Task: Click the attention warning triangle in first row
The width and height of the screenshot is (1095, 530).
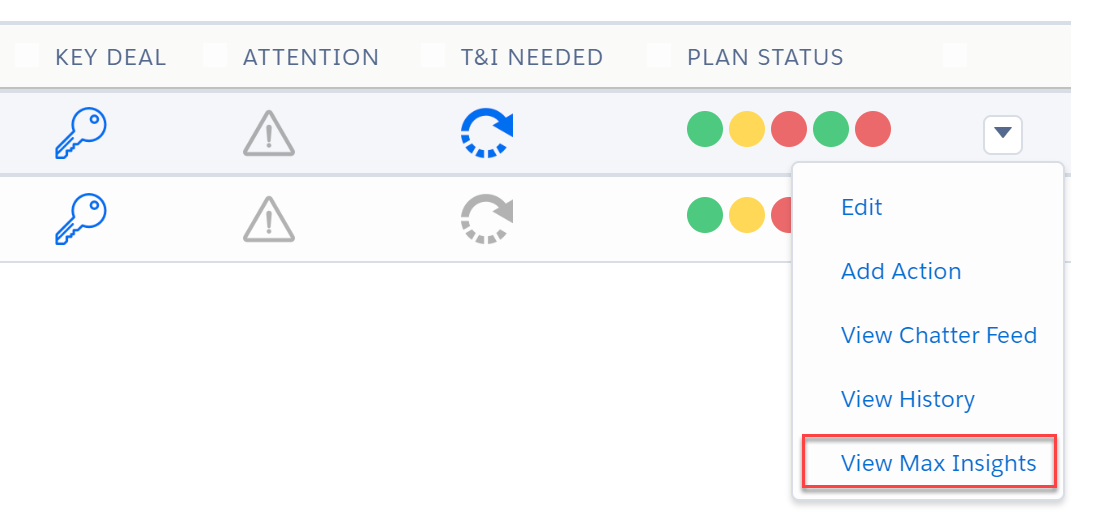Action: pos(269,133)
